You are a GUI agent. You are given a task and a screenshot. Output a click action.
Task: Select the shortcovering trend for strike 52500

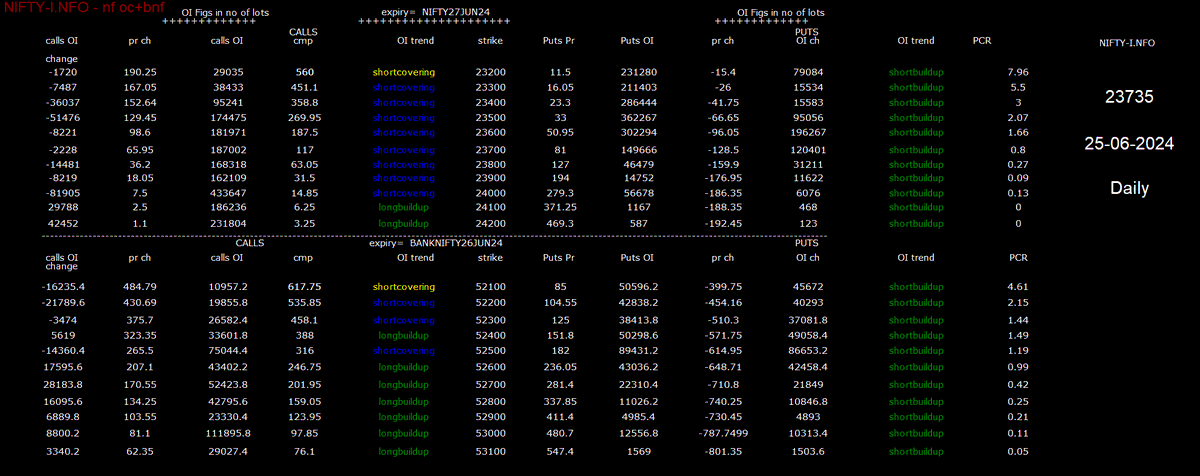tap(404, 350)
